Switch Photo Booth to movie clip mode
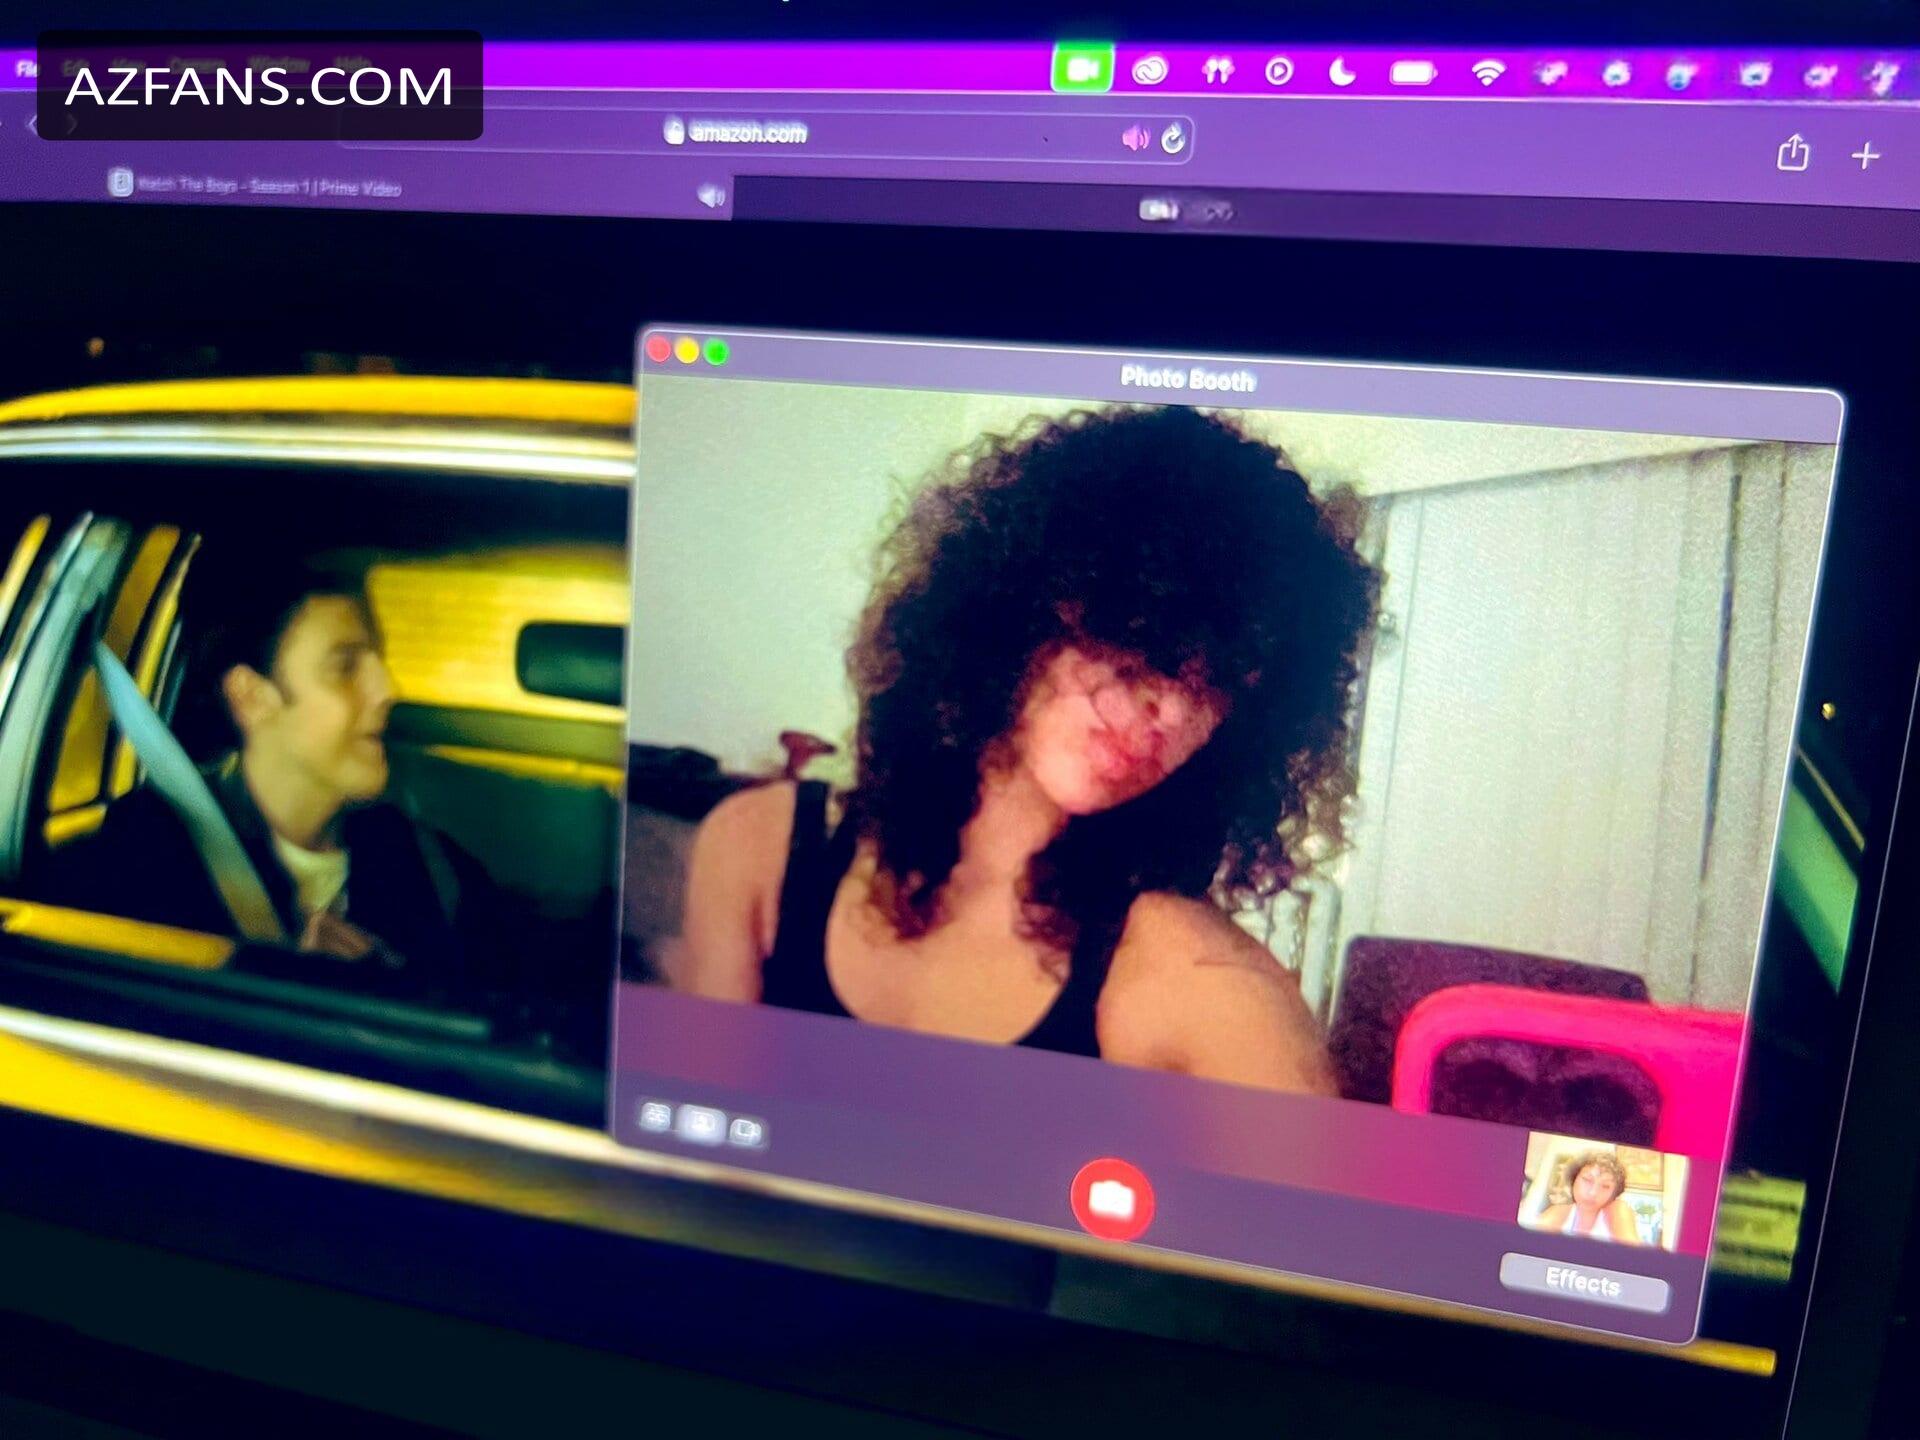 point(745,1131)
